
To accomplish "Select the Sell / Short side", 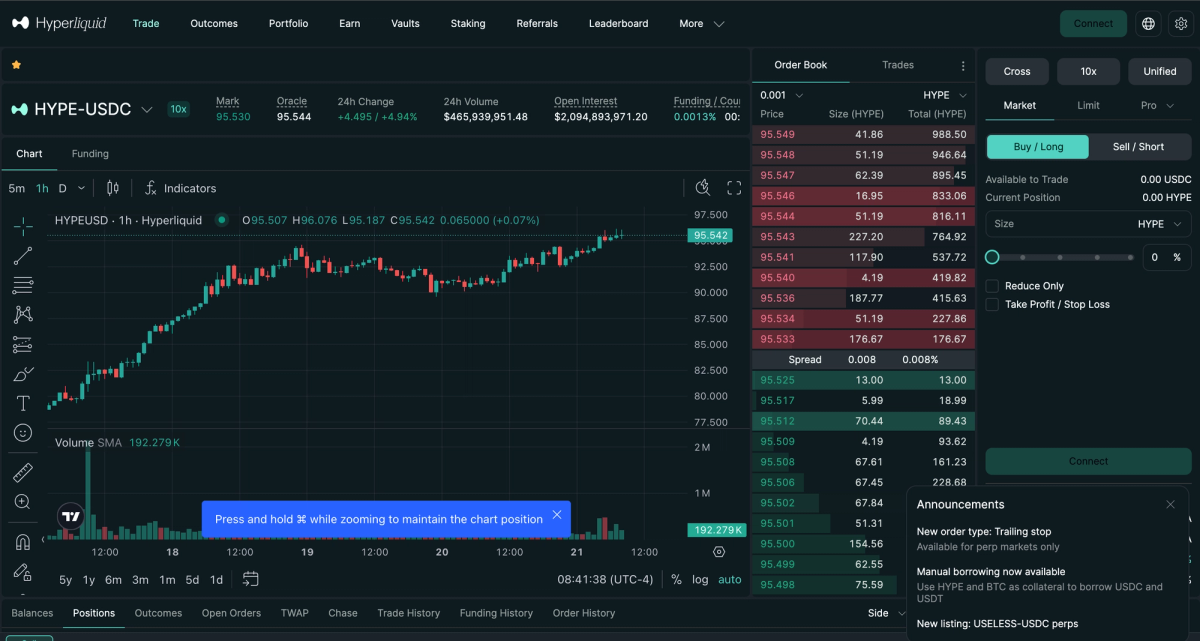I will coord(1138,147).
